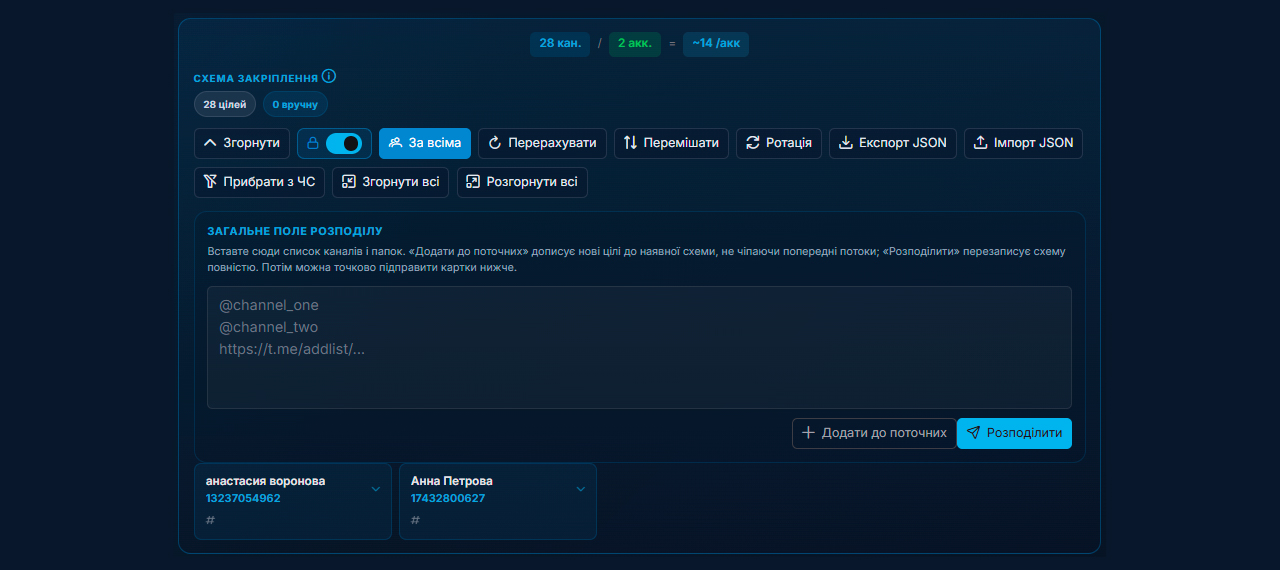Export scheme via Експорт JSON
Viewport: 1280px width, 570px height.
tap(893, 143)
